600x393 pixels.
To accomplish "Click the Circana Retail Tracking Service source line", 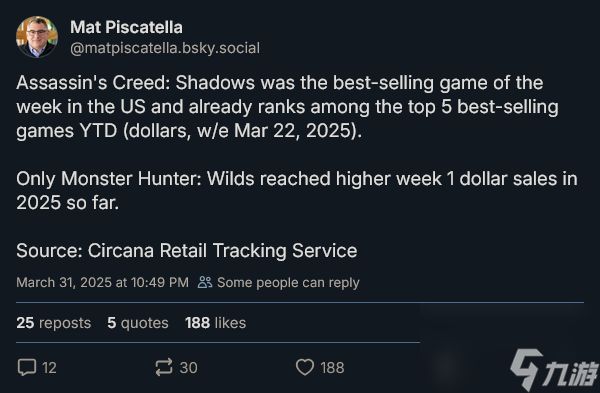I will click(x=187, y=251).
